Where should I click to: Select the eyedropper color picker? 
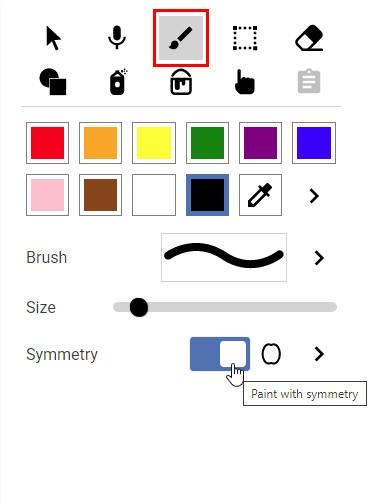tap(260, 195)
